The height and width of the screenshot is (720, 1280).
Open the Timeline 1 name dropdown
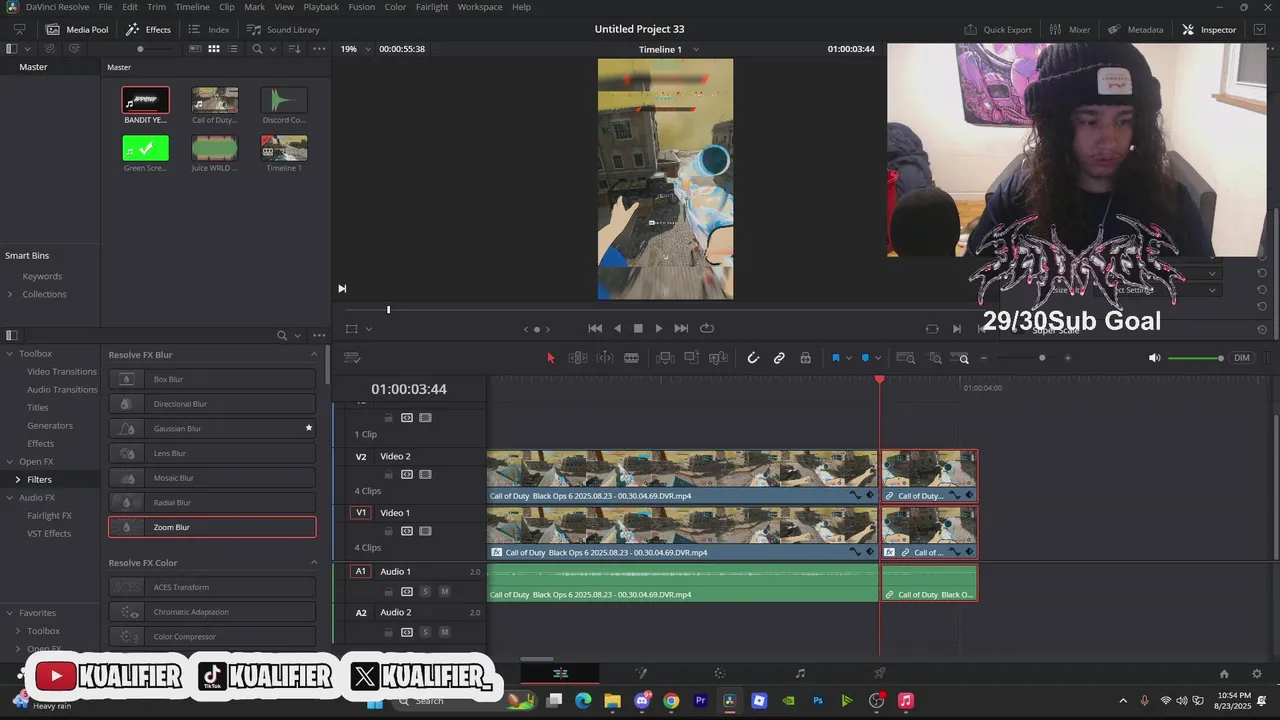point(696,49)
